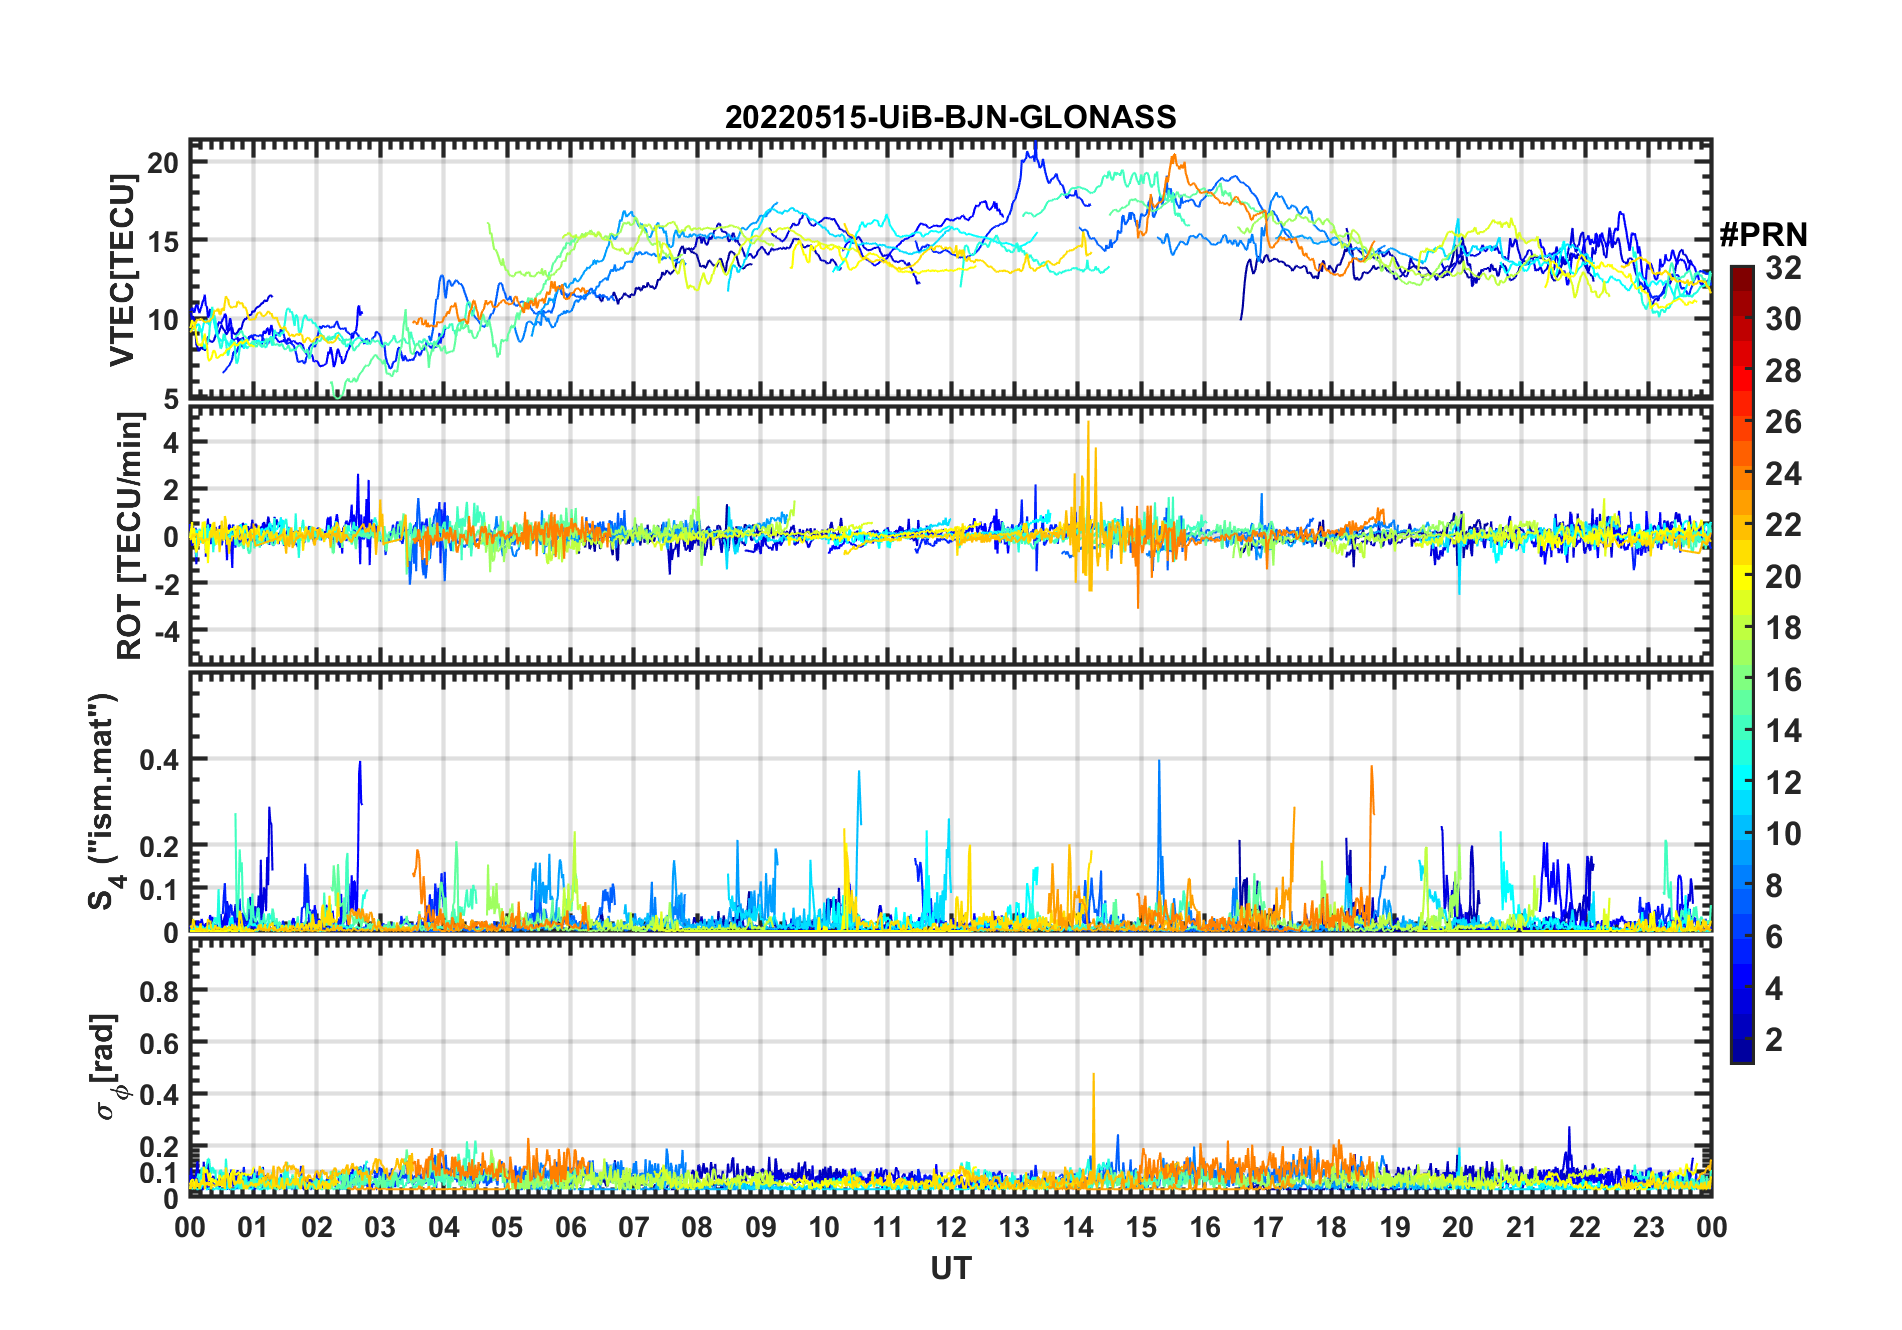The width and height of the screenshot is (1902, 1330).
Task: Click S4 axis tick label "0.1"
Action: 160,889
